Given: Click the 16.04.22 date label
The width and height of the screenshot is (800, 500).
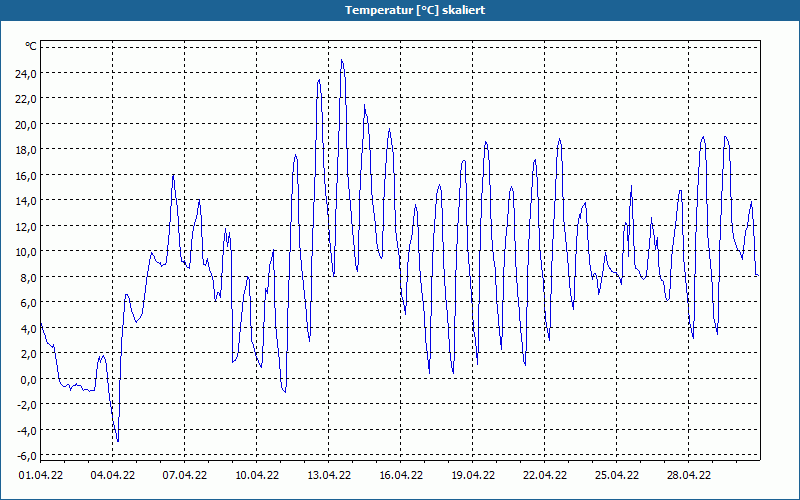Looking at the screenshot, I should (x=401, y=475).
